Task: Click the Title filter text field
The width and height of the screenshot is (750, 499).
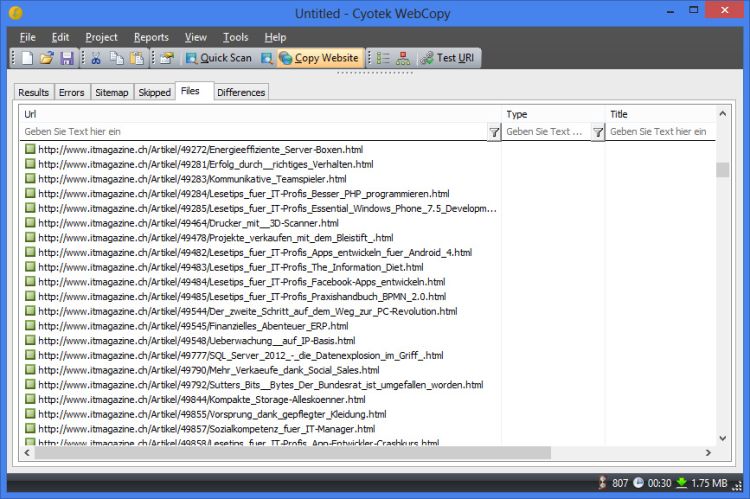Action: [x=660, y=132]
